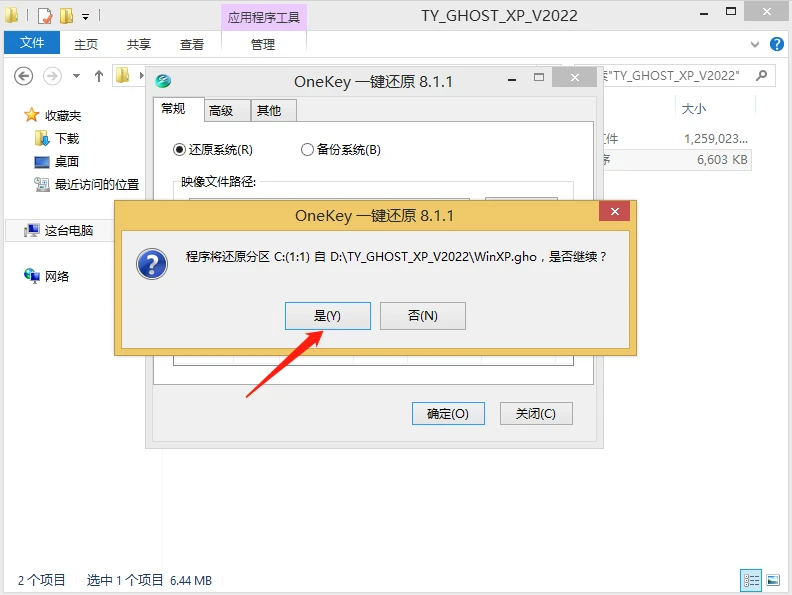This screenshot has height=595, width=792.
Task: Close the yellow OneKey confirmation dialog
Action: coord(614,212)
